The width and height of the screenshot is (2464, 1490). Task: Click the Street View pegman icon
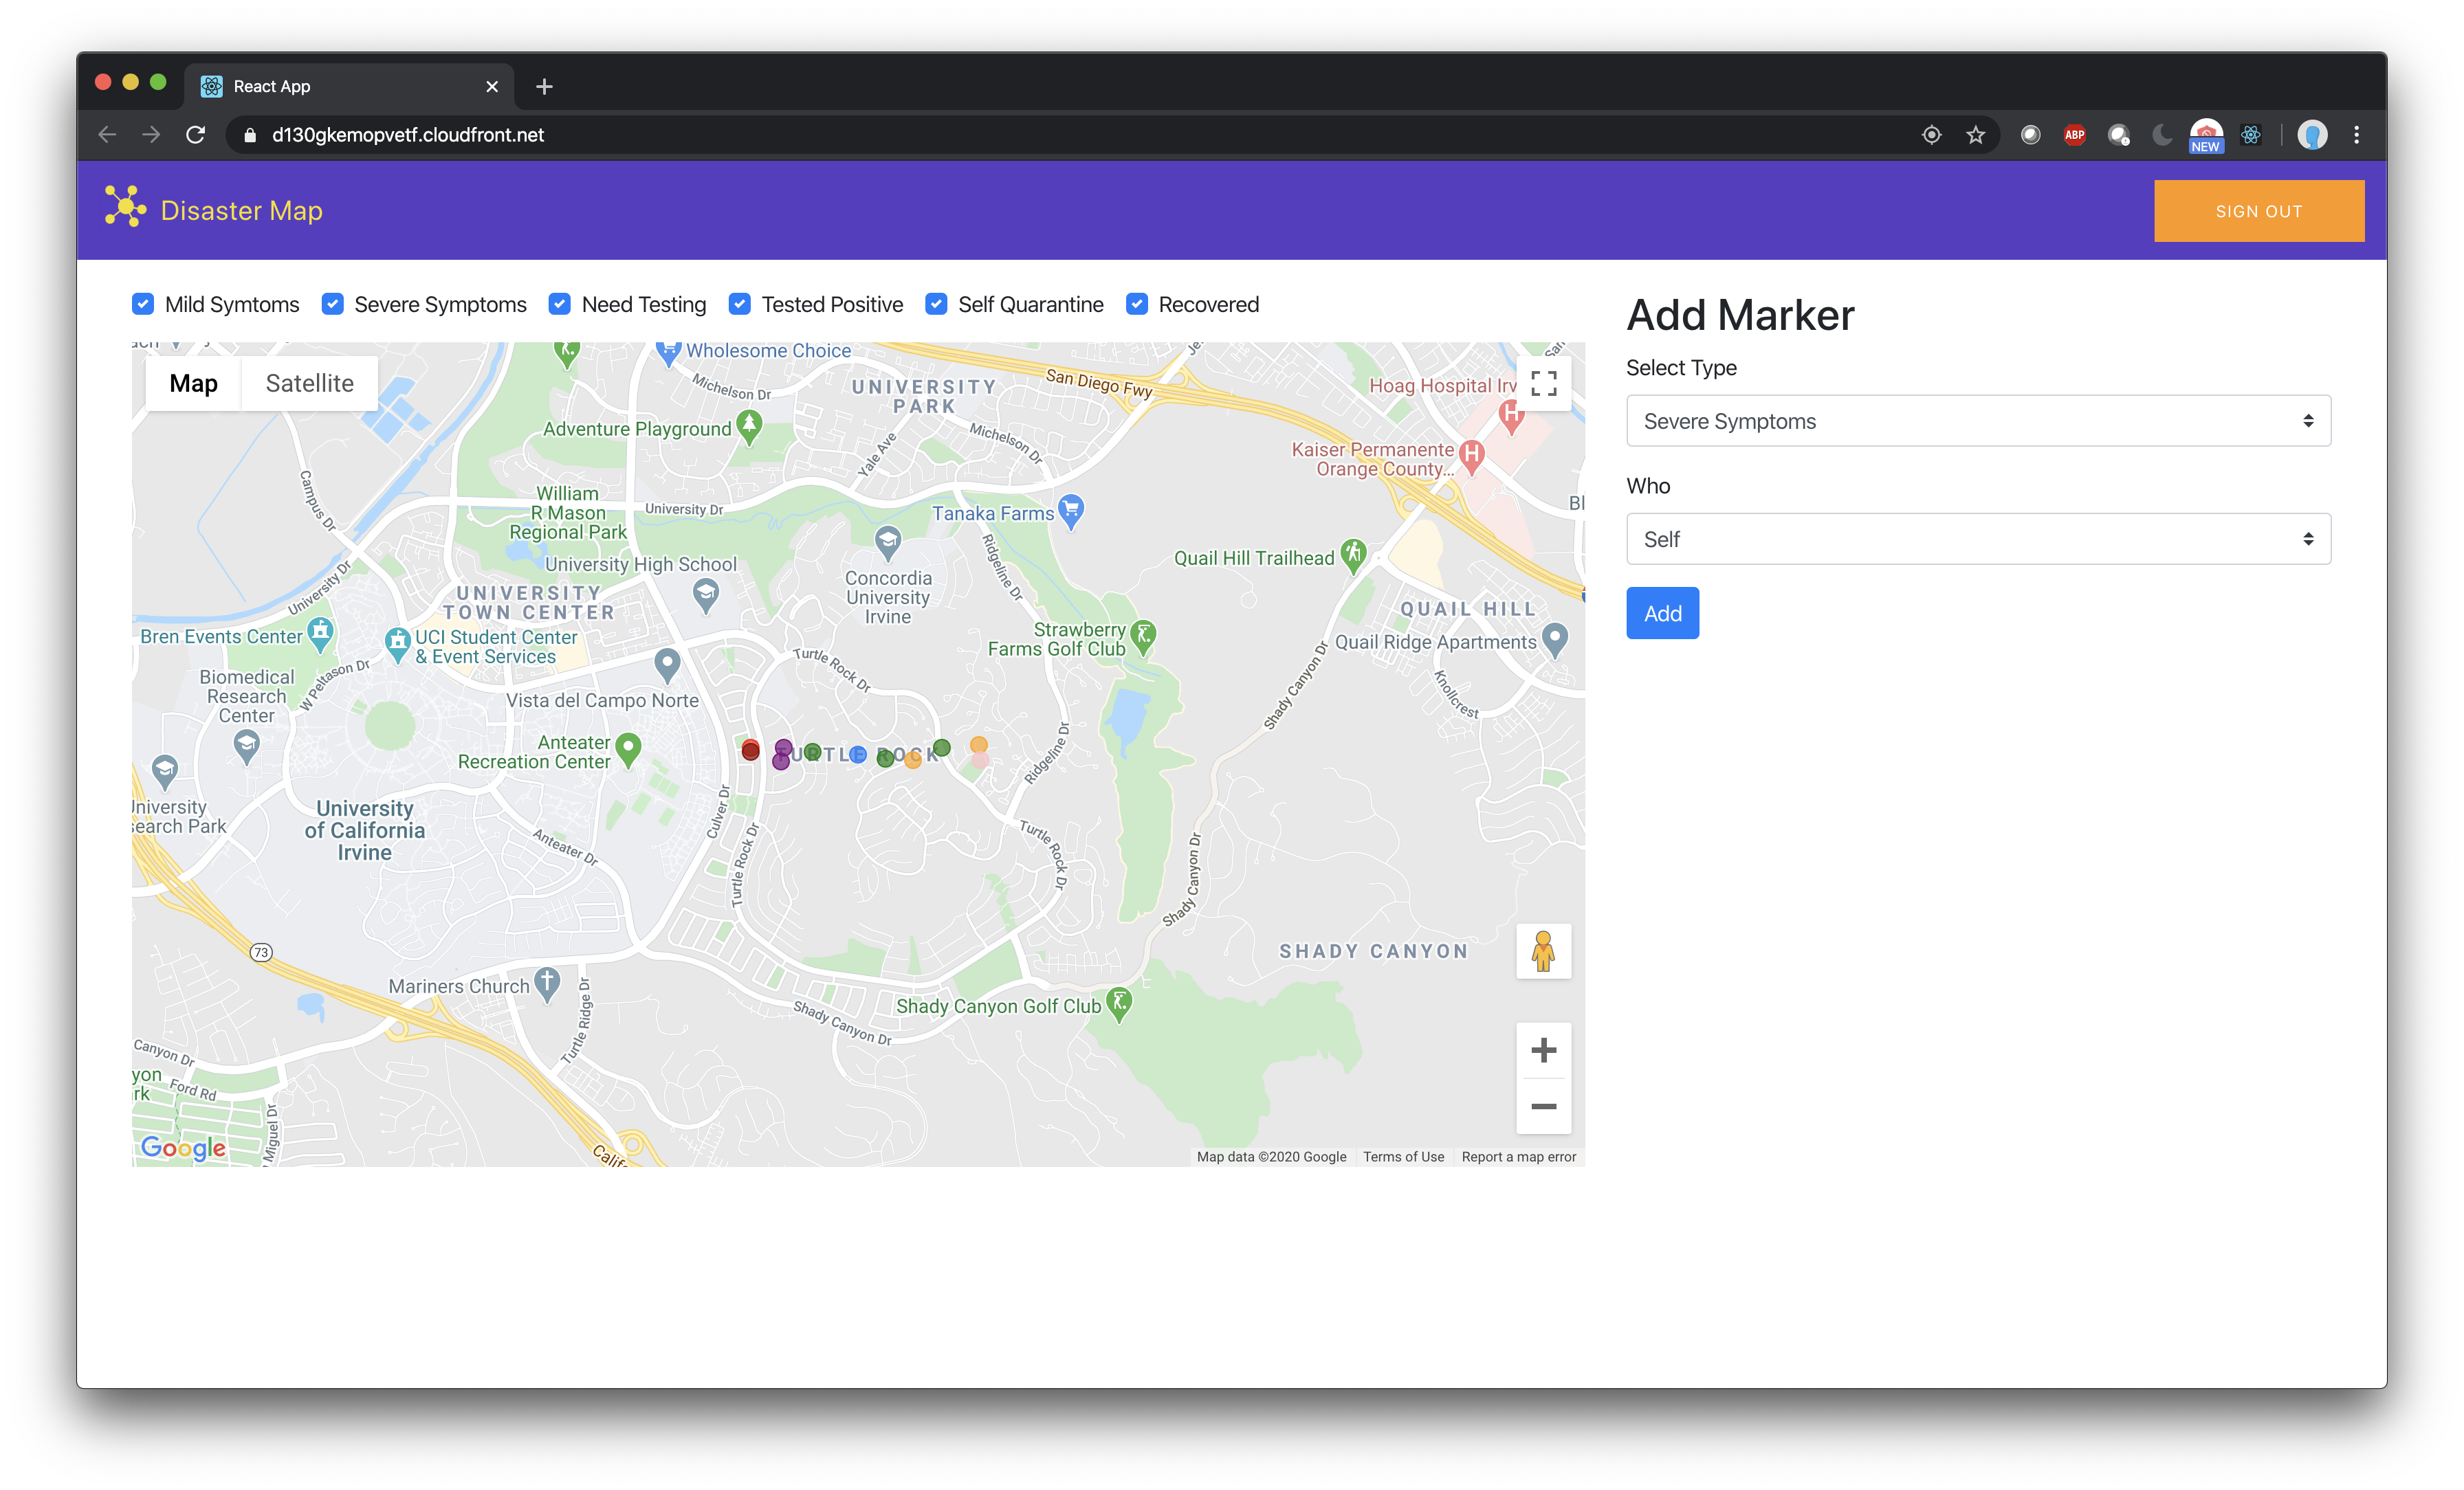click(x=1543, y=951)
